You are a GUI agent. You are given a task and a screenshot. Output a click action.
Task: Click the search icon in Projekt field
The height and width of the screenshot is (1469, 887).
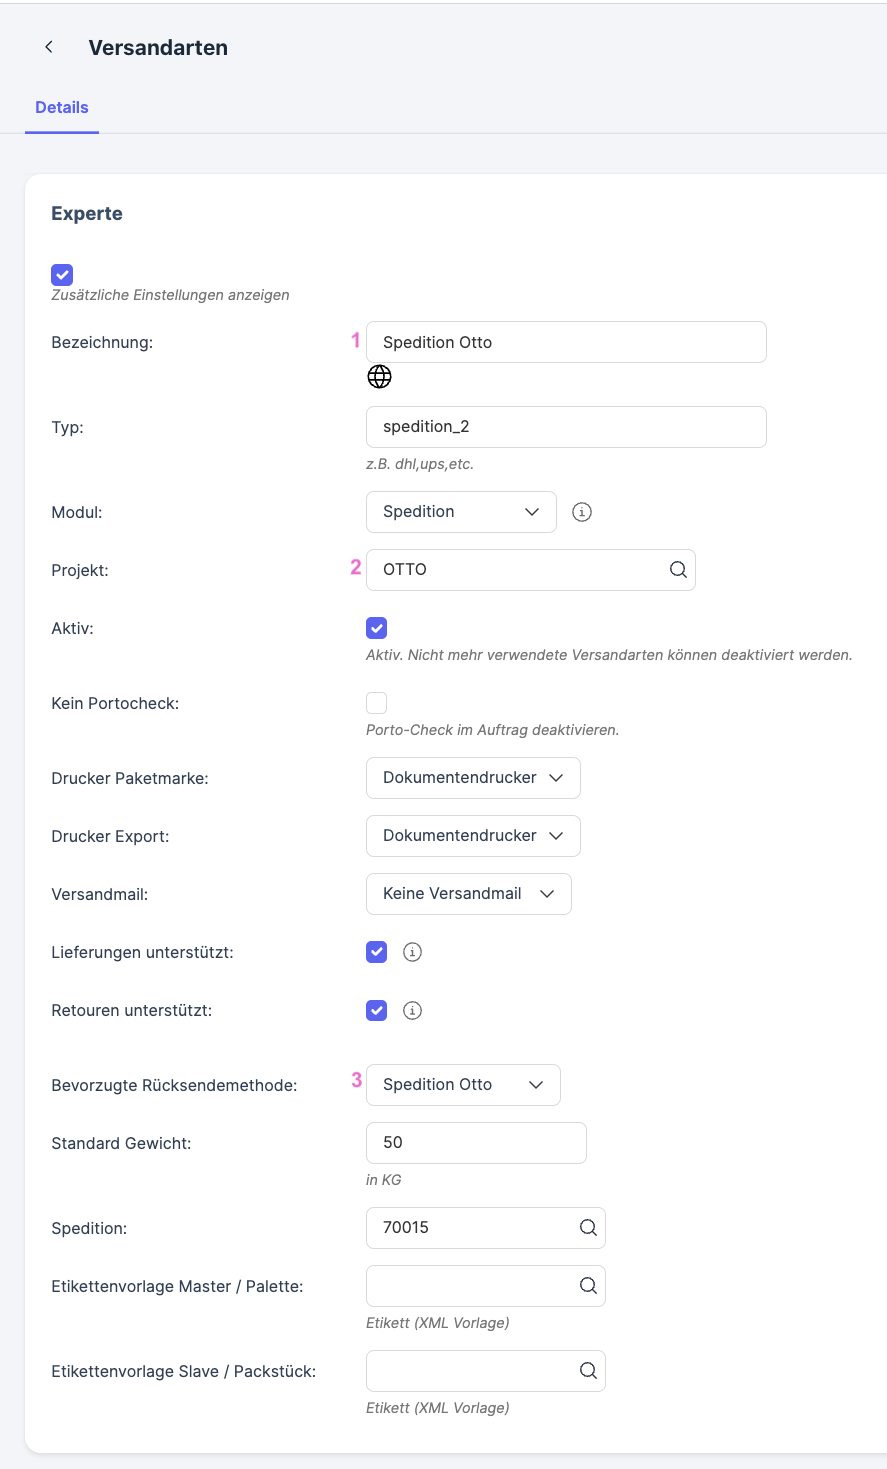[678, 569]
